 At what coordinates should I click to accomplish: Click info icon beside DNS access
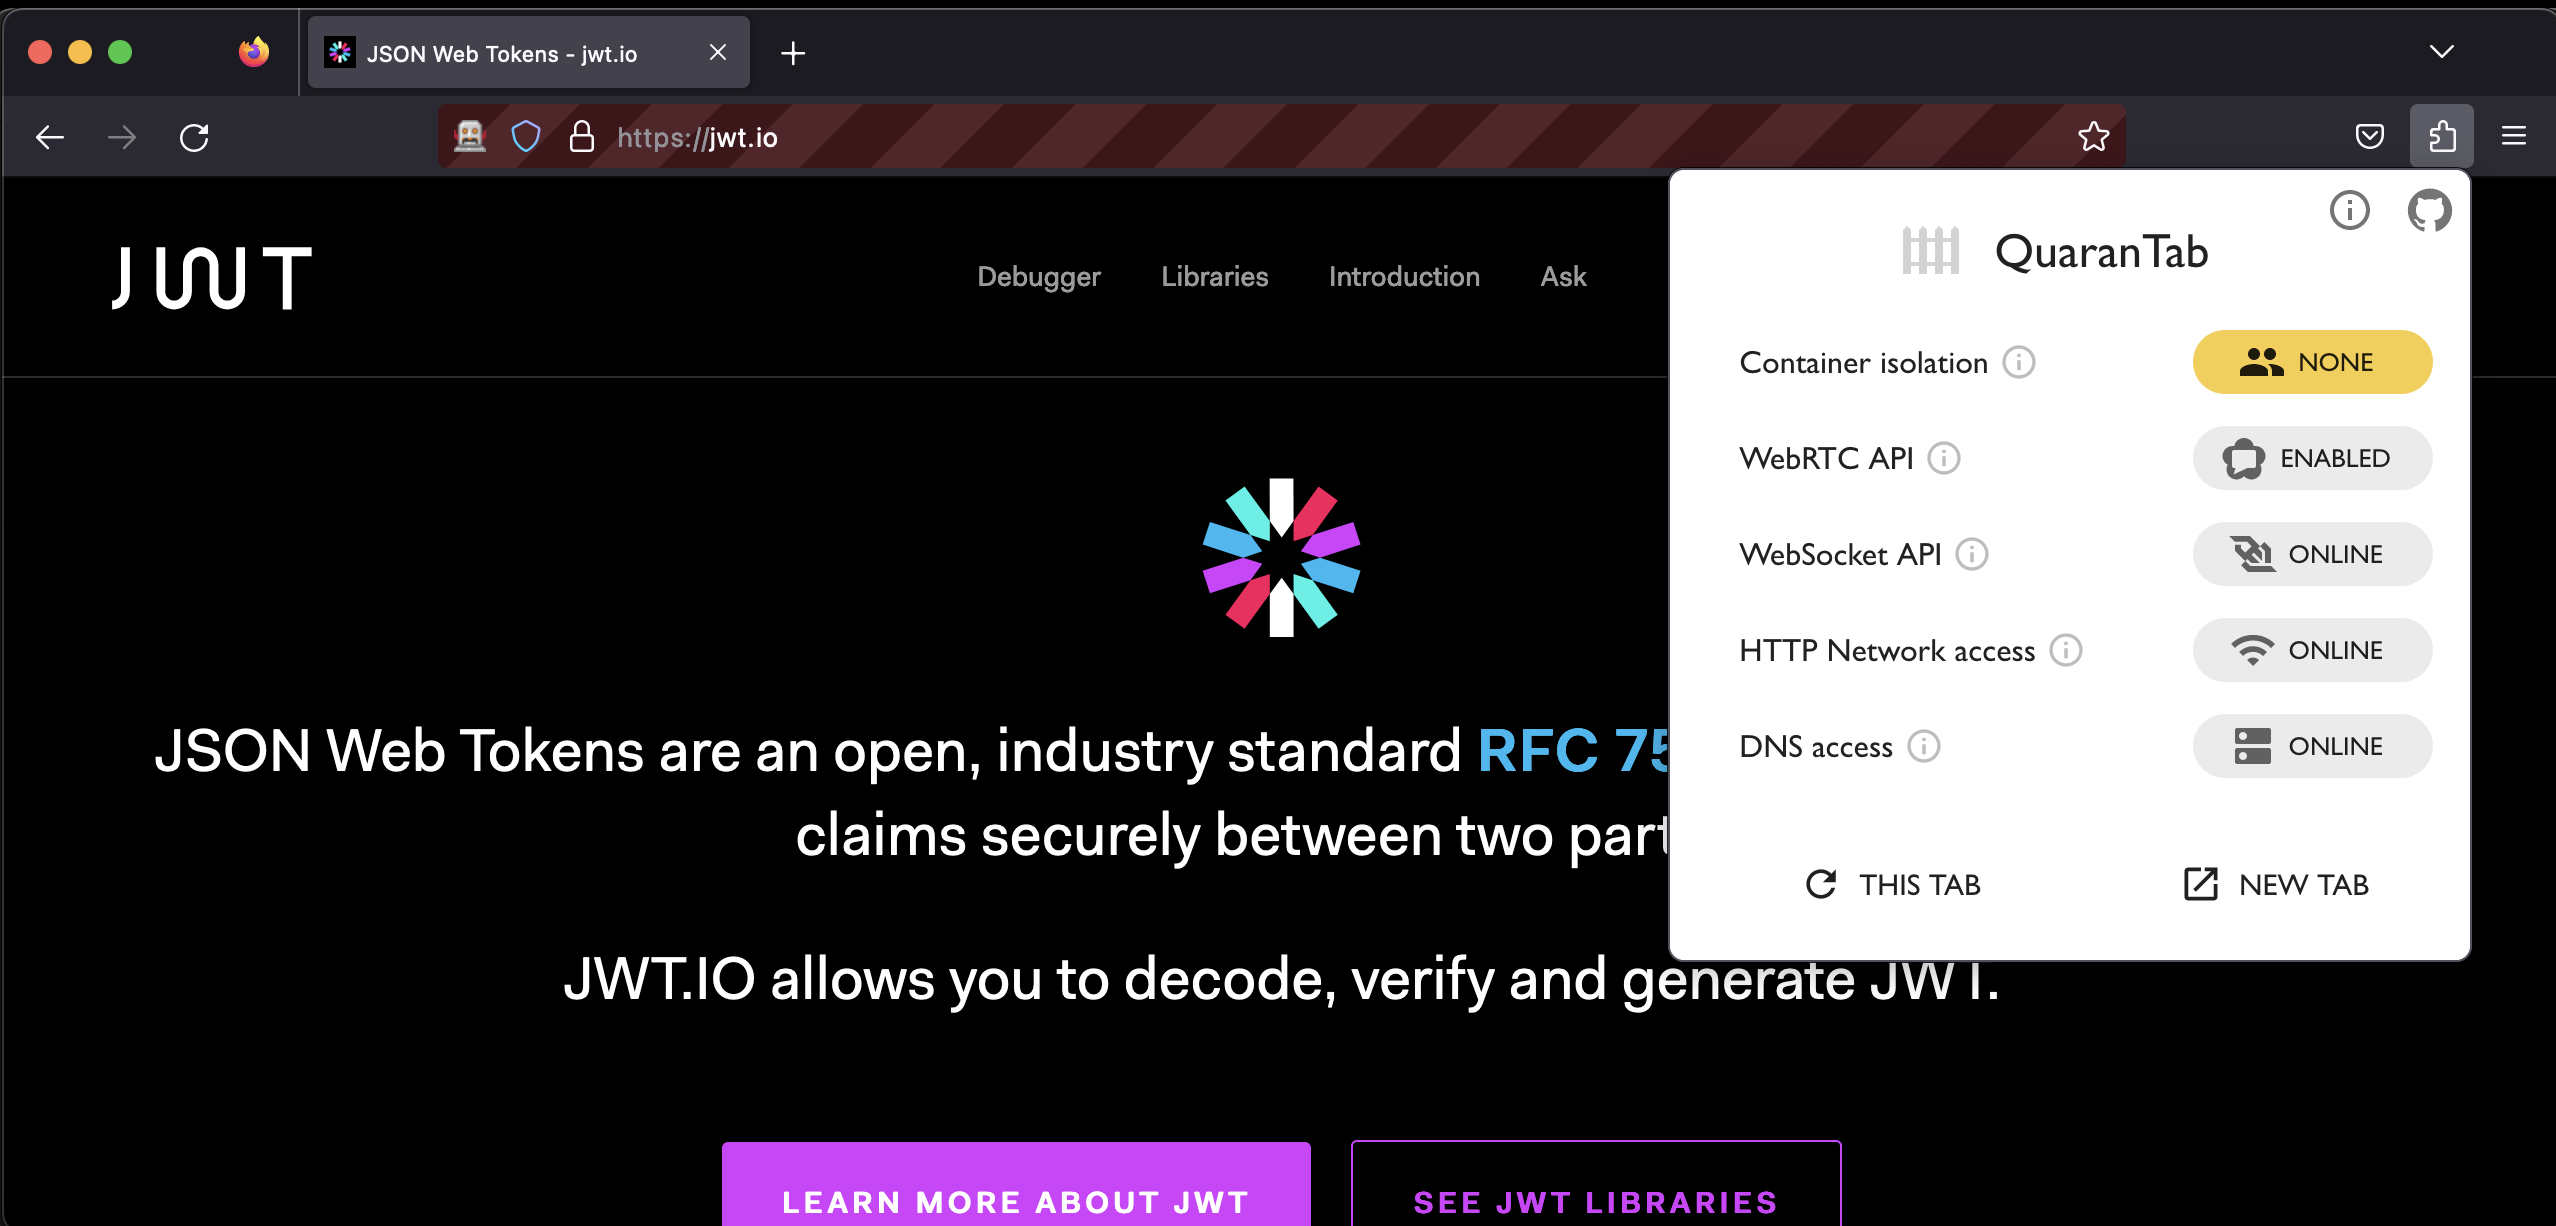tap(1923, 746)
